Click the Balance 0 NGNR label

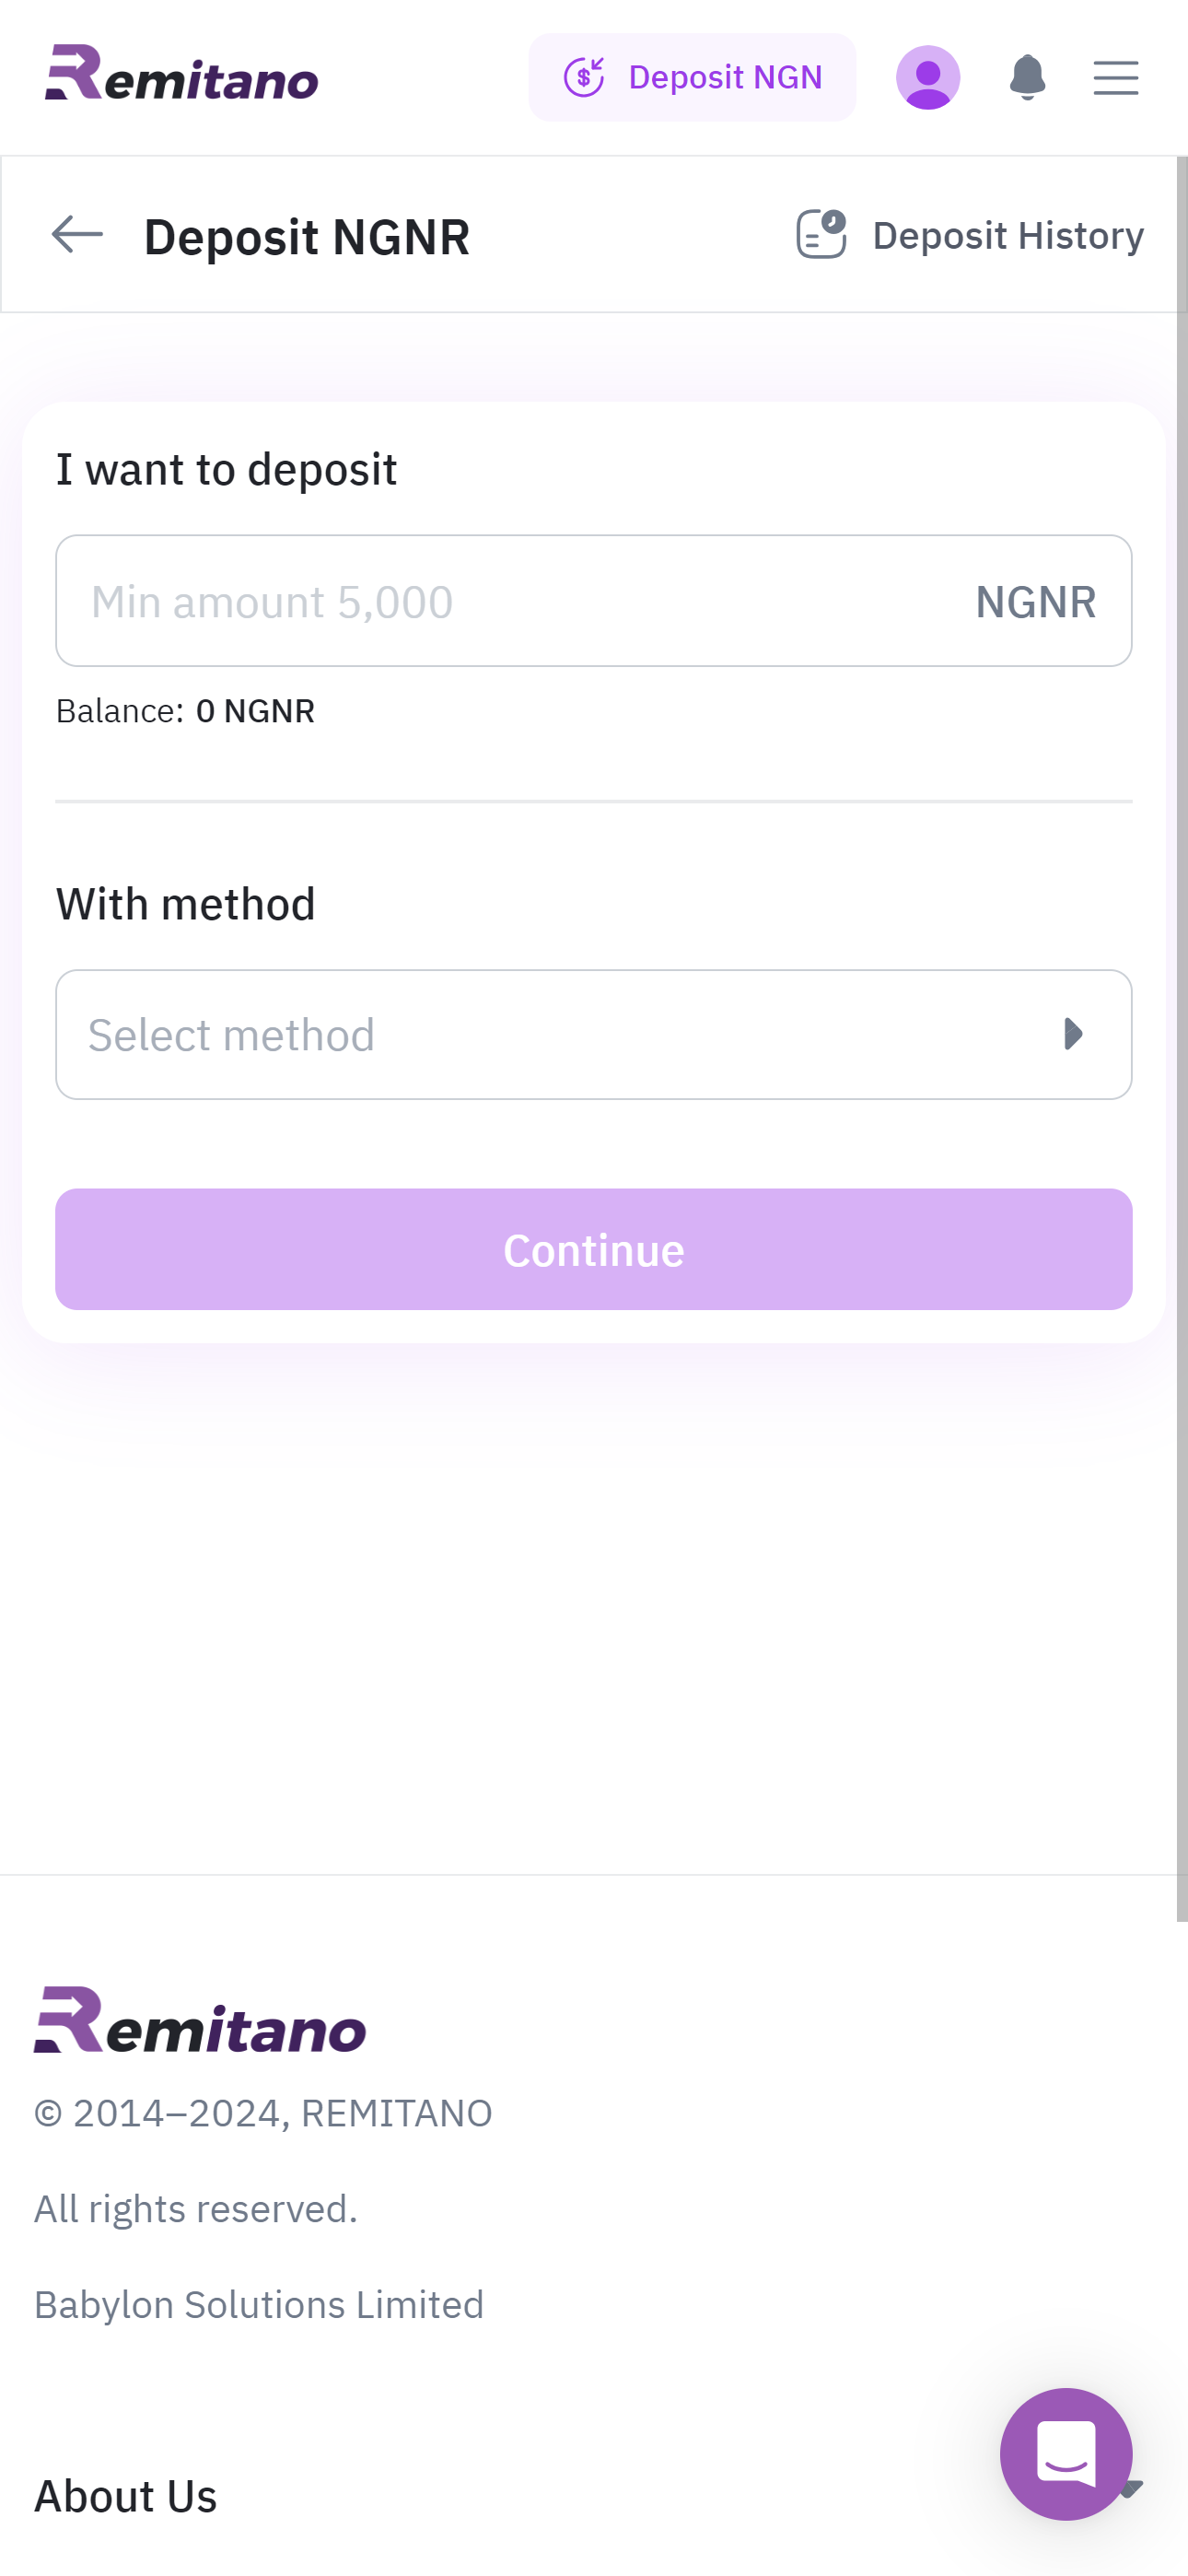tap(184, 710)
